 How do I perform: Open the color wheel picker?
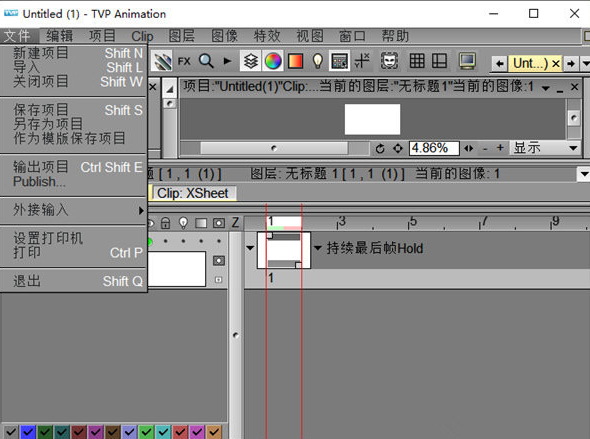(273, 61)
